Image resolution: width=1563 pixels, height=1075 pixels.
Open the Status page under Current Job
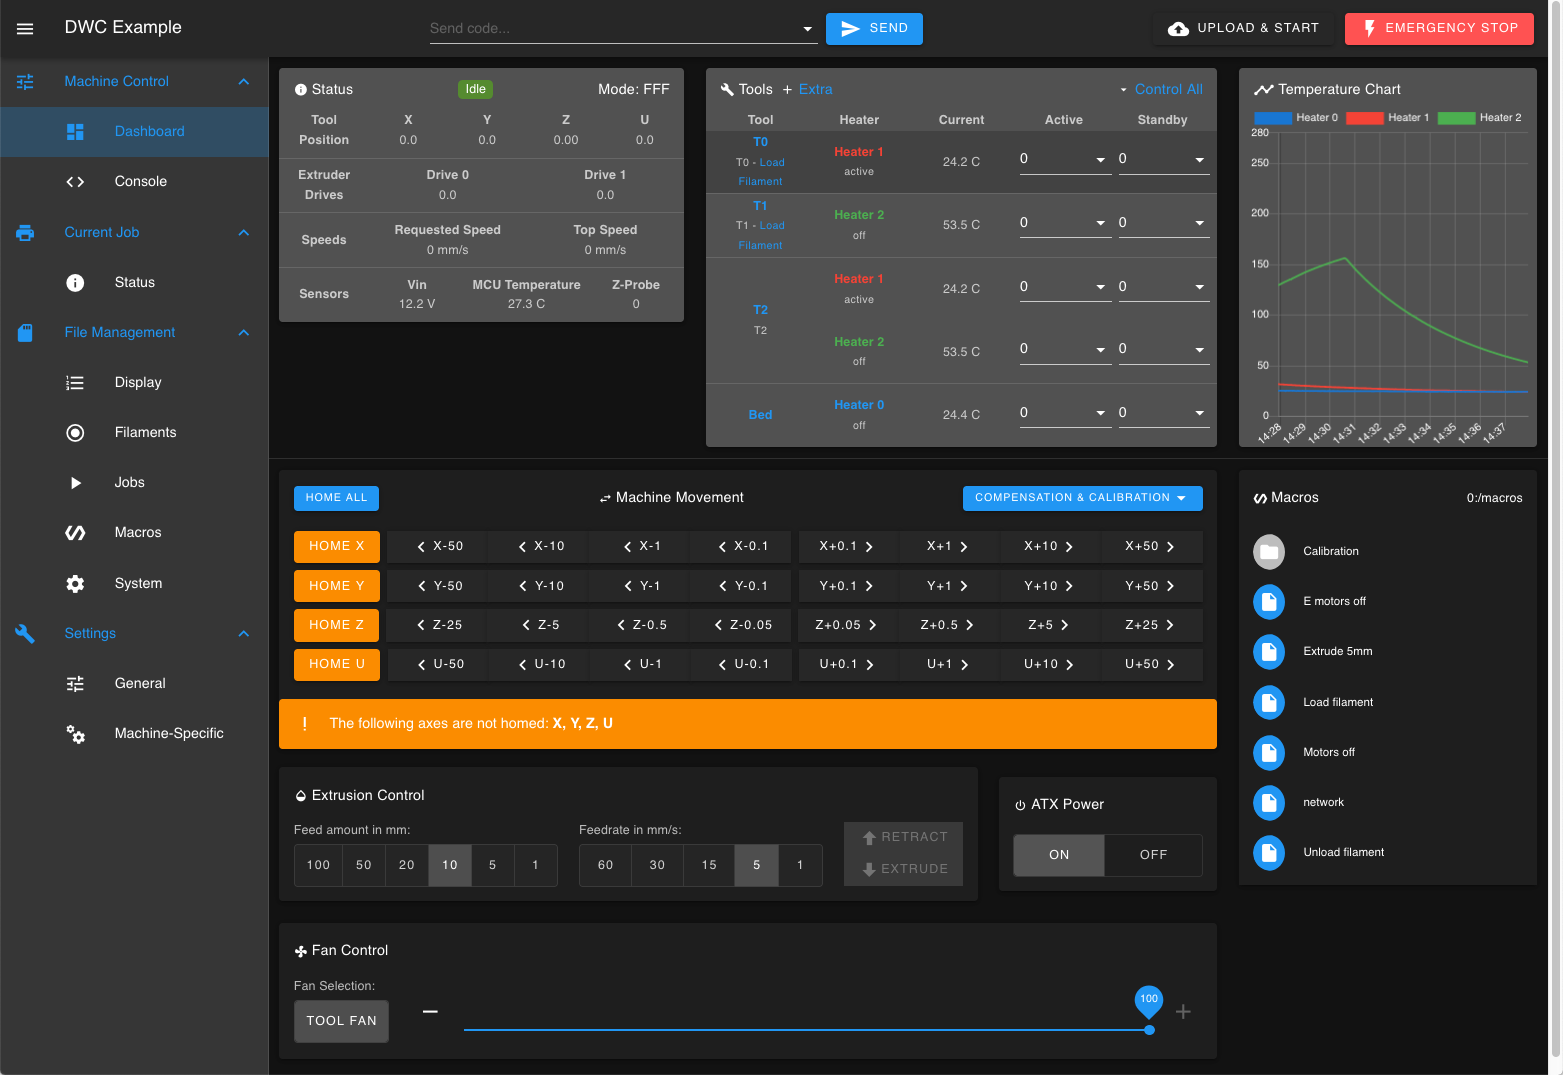click(134, 282)
